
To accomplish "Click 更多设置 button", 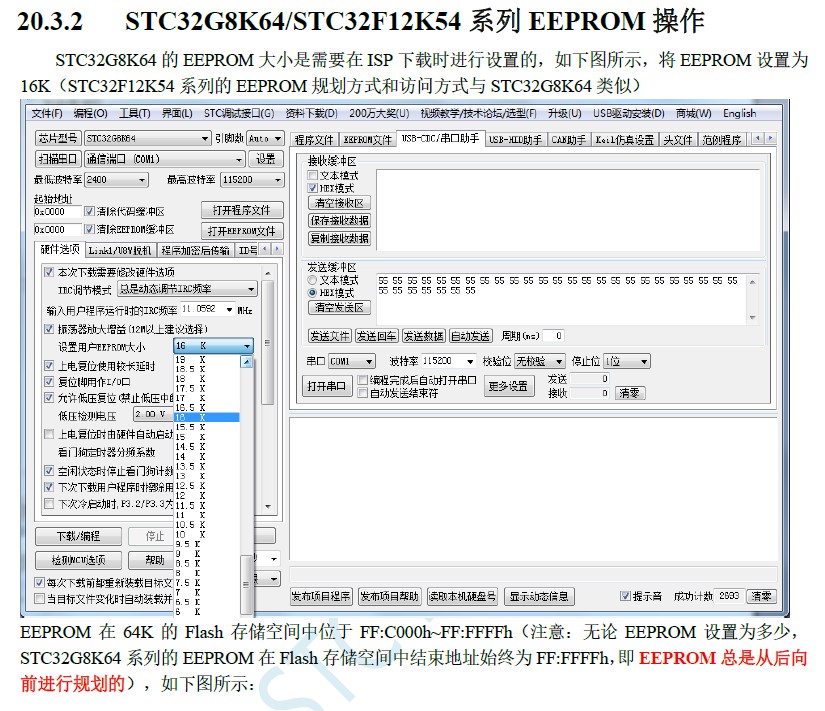I will pyautogui.click(x=509, y=386).
